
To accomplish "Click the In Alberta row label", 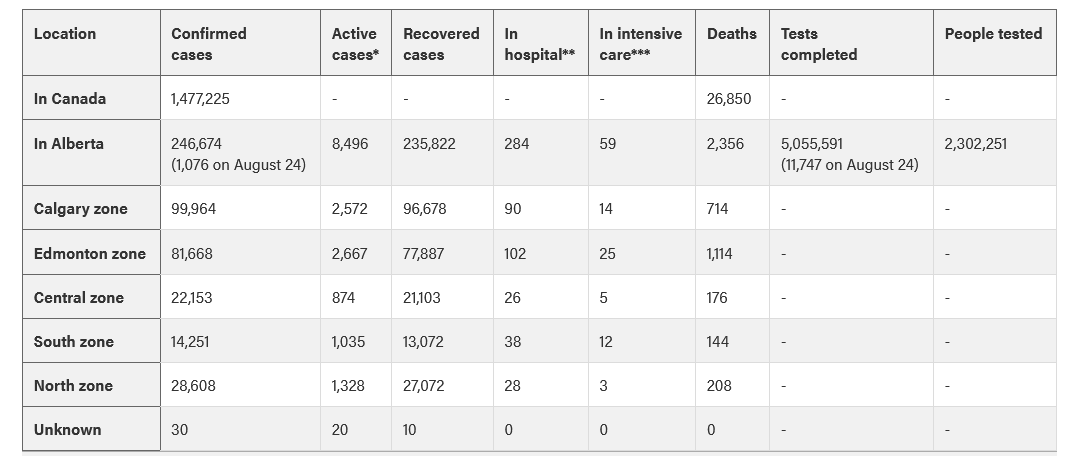I will [69, 144].
